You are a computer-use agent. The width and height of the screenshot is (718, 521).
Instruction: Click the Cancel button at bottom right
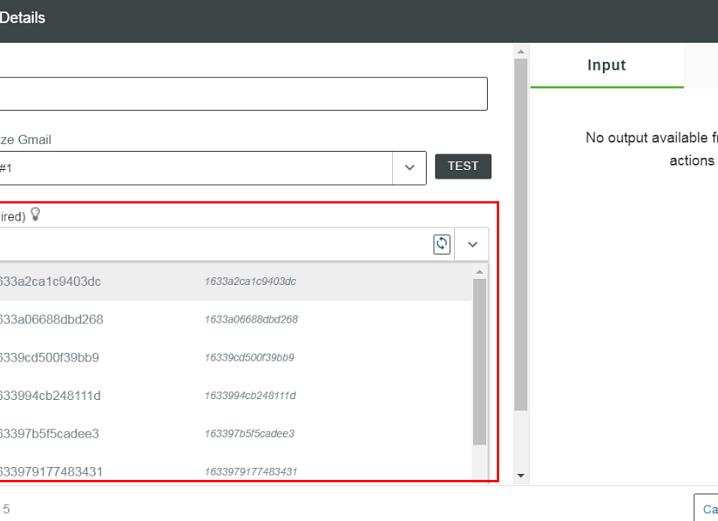708,509
